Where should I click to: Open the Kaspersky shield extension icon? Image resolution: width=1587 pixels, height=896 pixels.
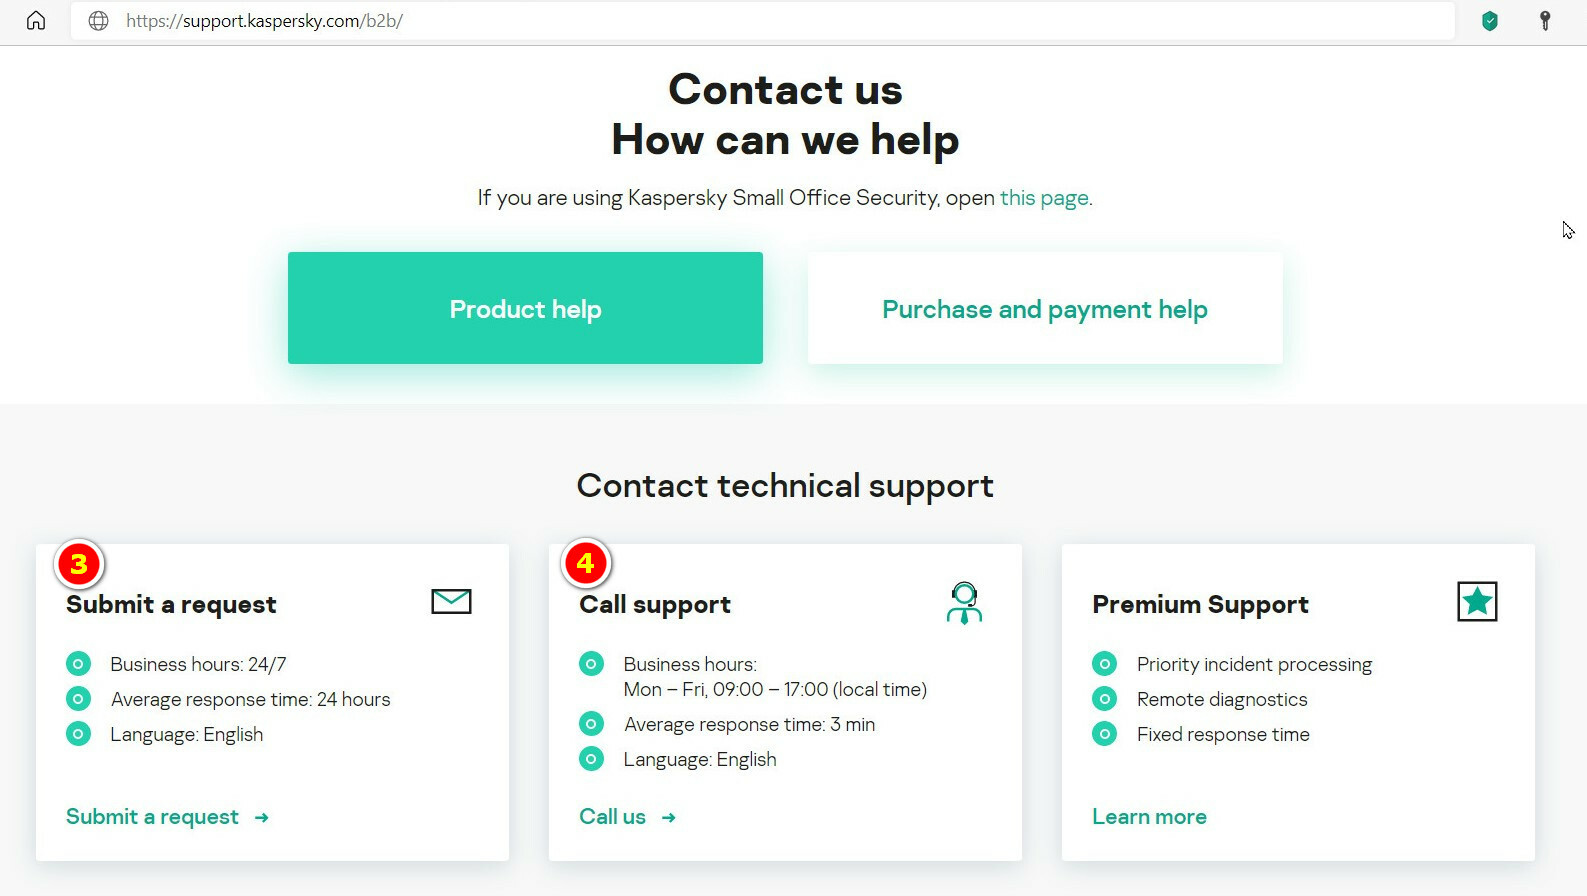pyautogui.click(x=1489, y=21)
